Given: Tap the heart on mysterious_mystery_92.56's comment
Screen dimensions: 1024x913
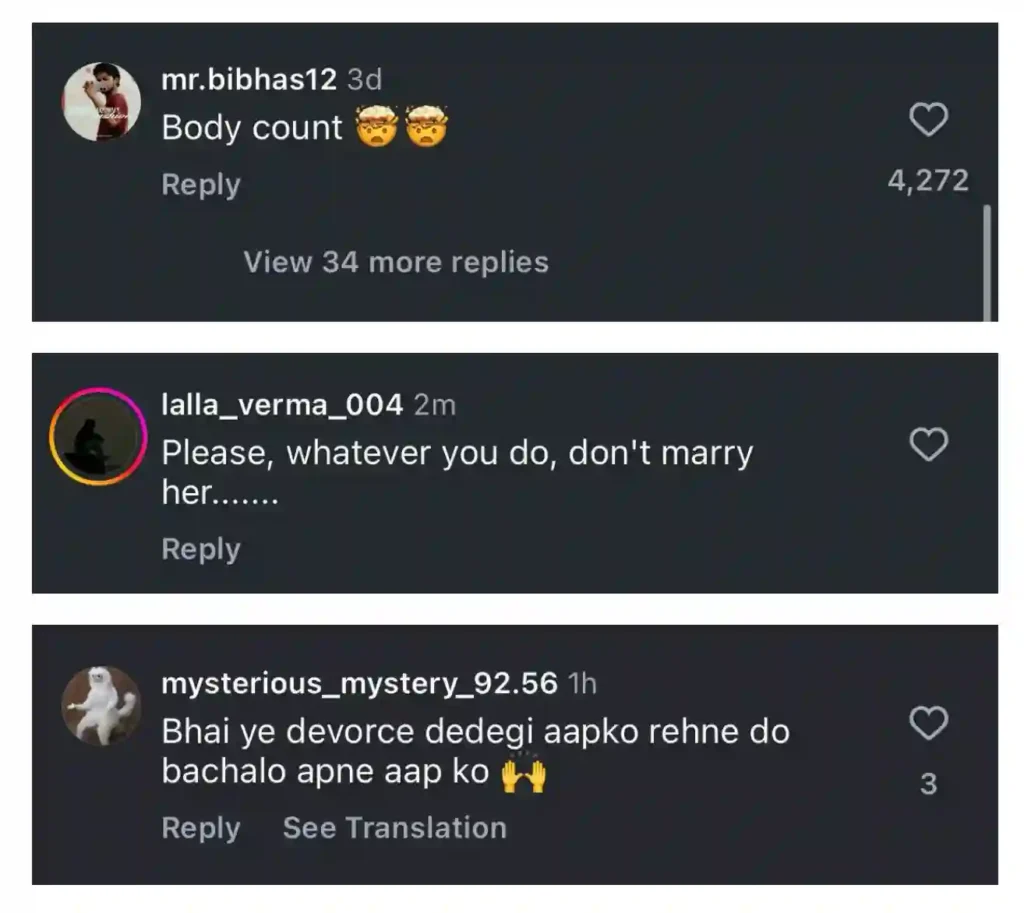Looking at the screenshot, I should (x=928, y=722).
